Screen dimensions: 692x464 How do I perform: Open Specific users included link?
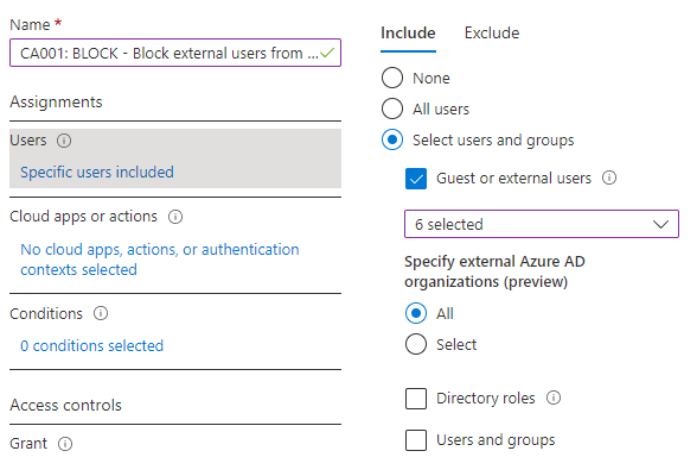click(x=97, y=172)
